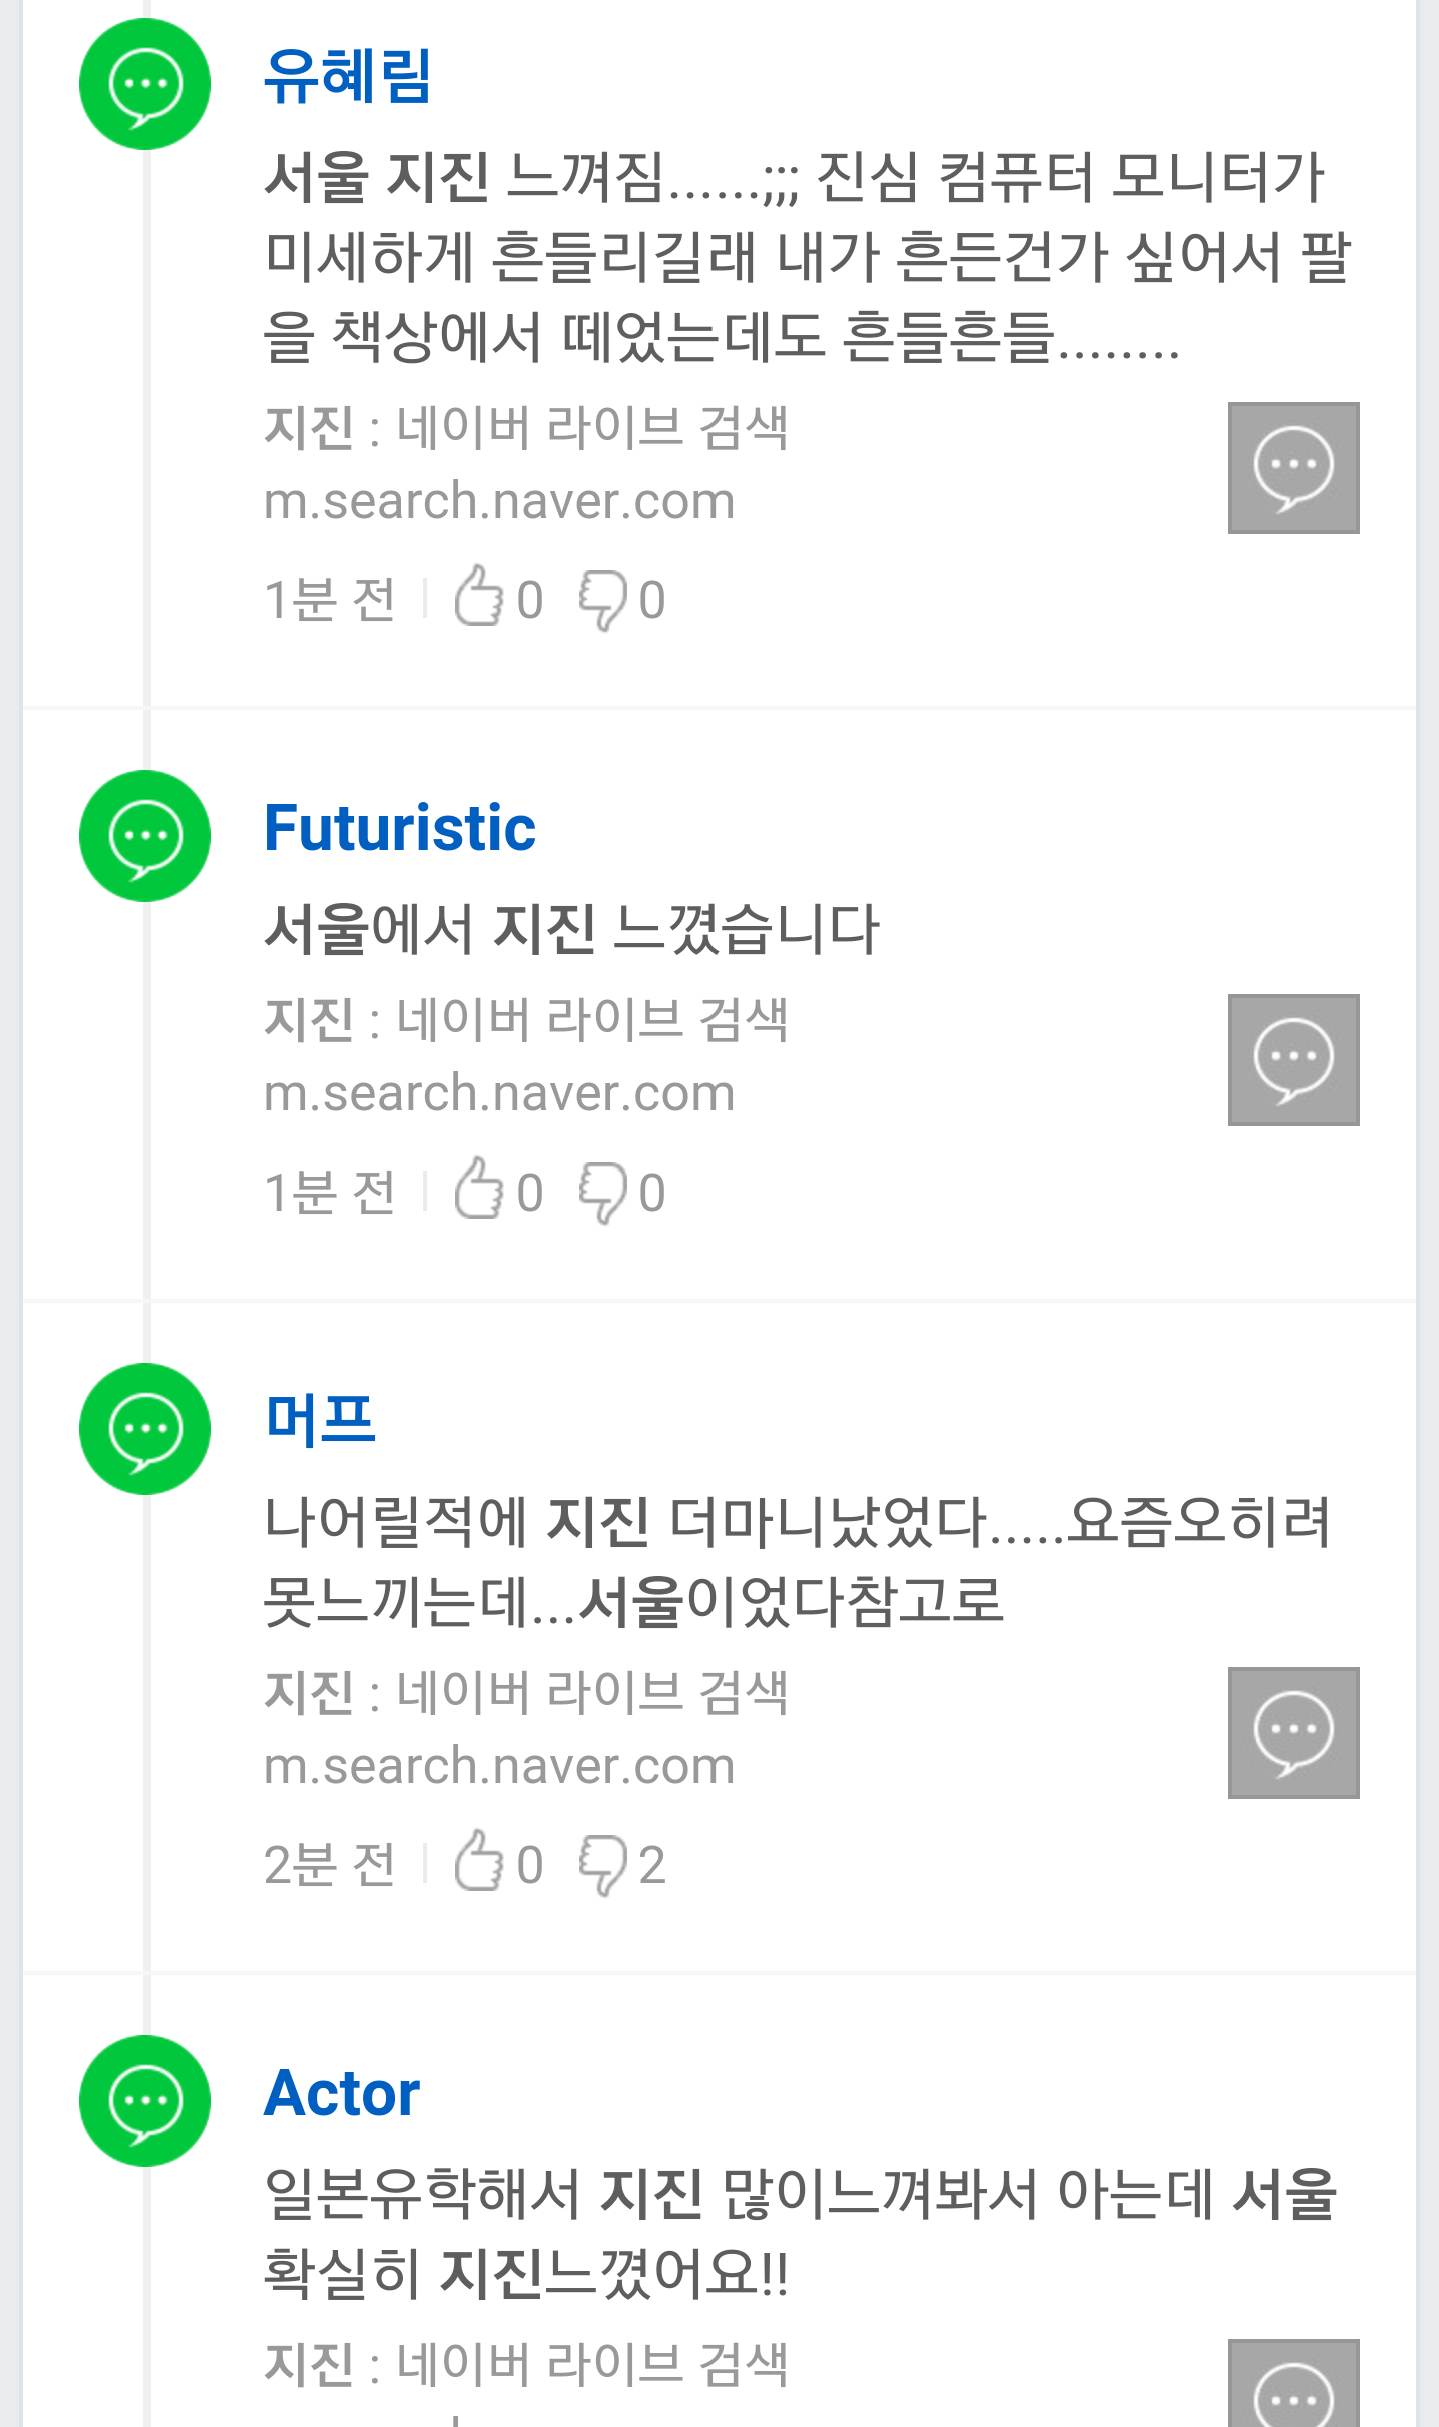Tap the green chat avatar beside Futuristic
The image size is (1439, 2427).
pyautogui.click(x=145, y=836)
